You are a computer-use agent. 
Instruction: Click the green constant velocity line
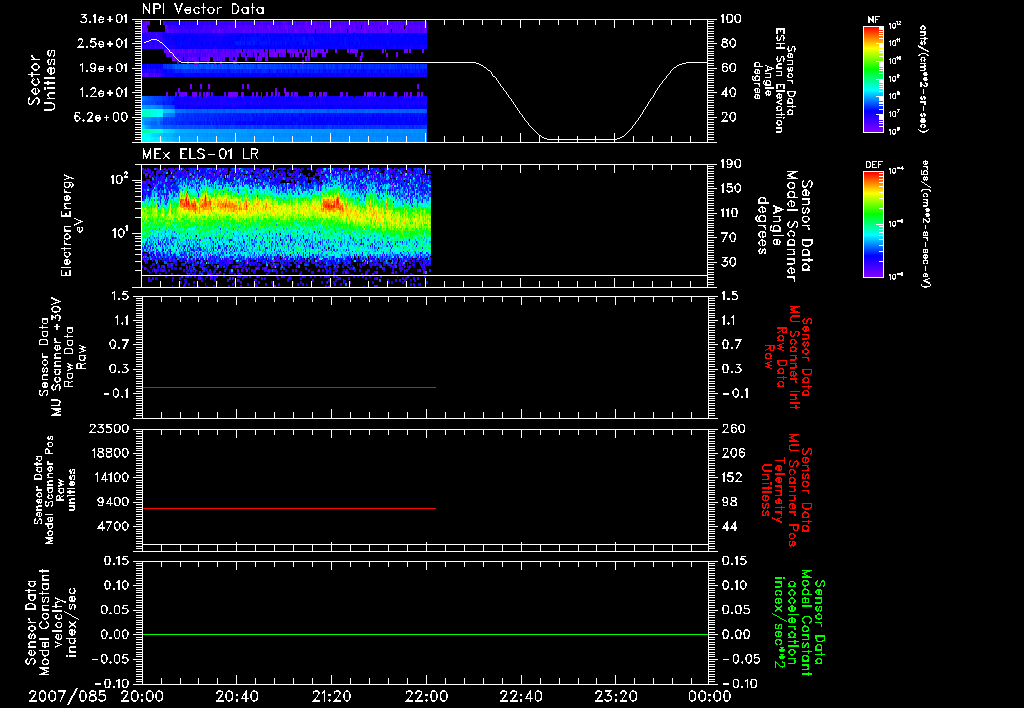point(424,634)
